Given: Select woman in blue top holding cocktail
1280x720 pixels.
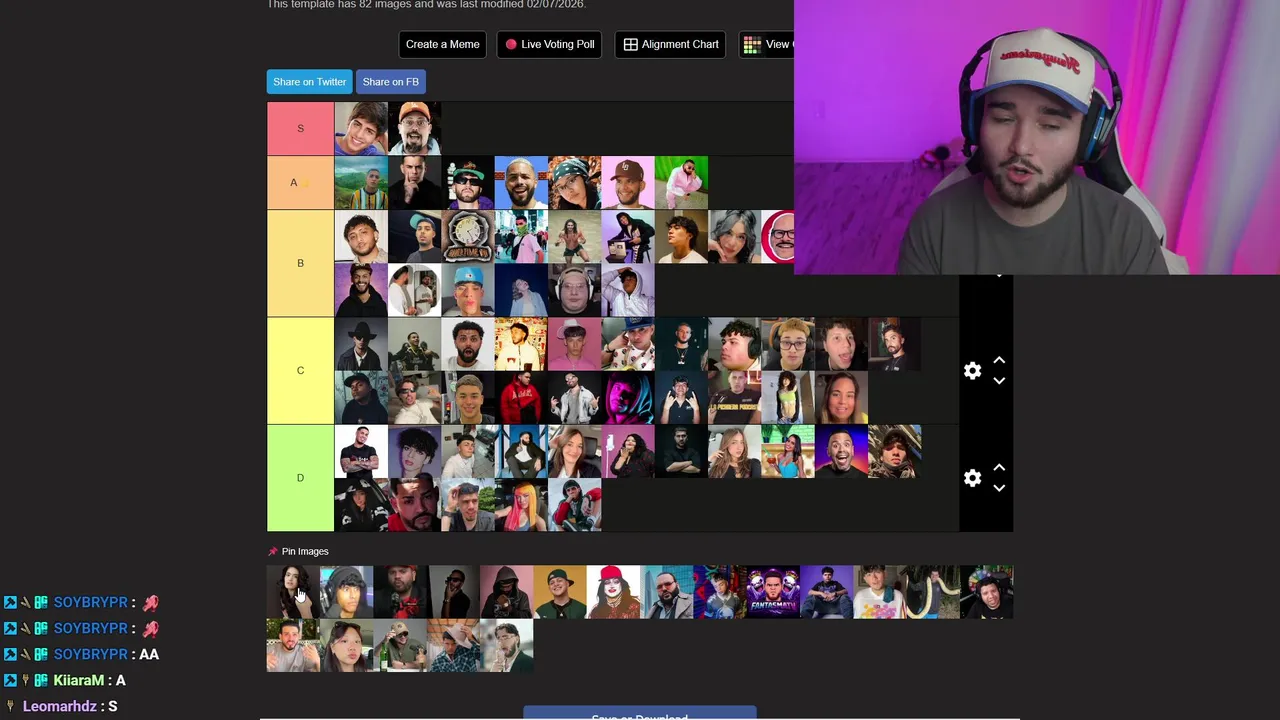Looking at the screenshot, I should point(788,452).
